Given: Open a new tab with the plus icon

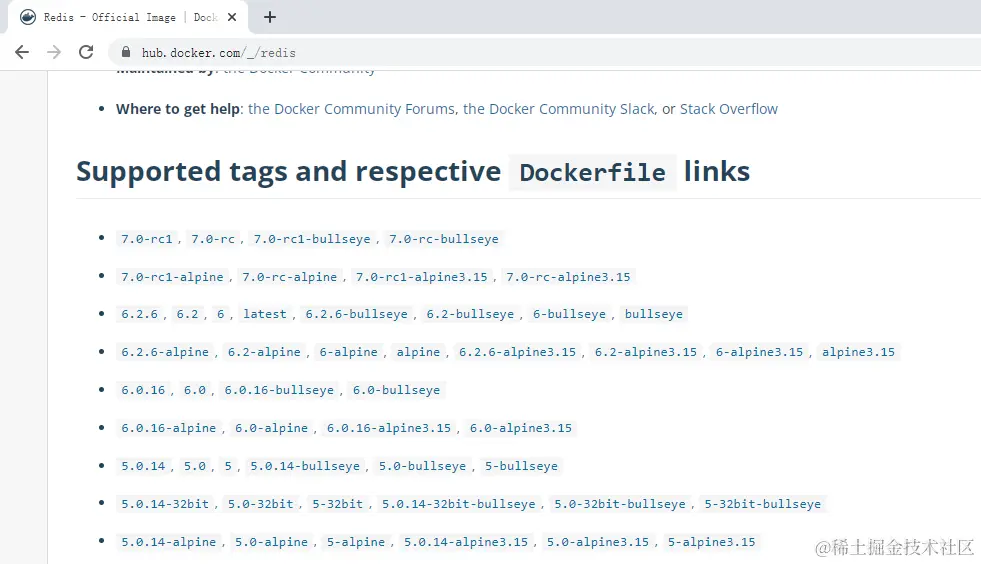Looking at the screenshot, I should (270, 17).
